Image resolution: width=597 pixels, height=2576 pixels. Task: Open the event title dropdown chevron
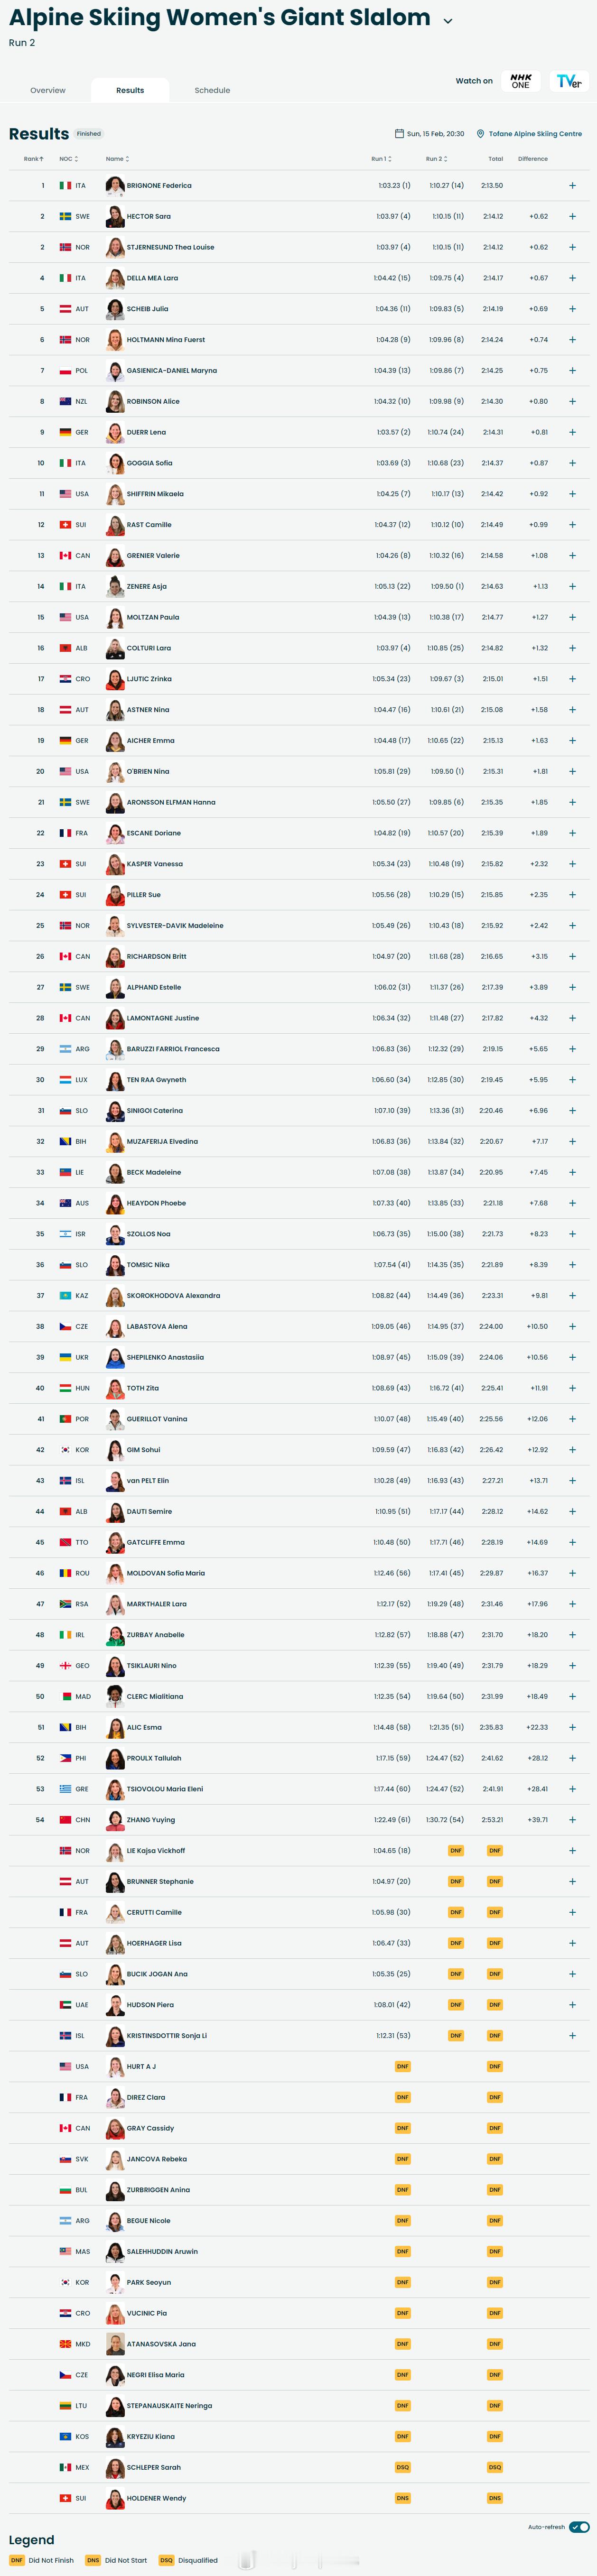[x=448, y=21]
